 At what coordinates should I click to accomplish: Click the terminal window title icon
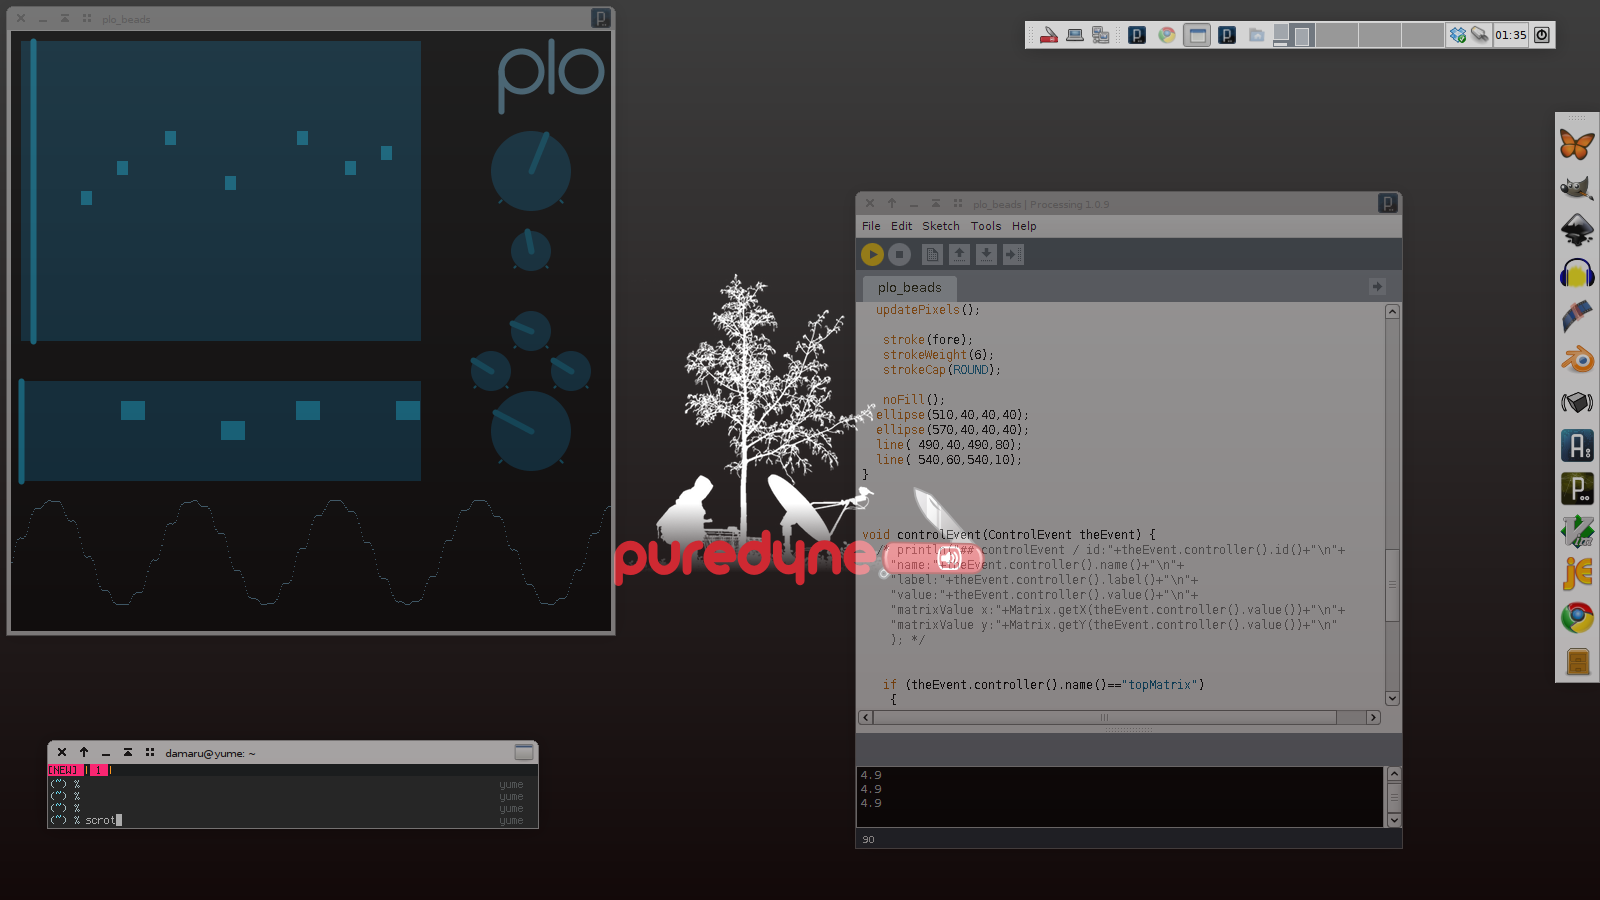tap(524, 752)
